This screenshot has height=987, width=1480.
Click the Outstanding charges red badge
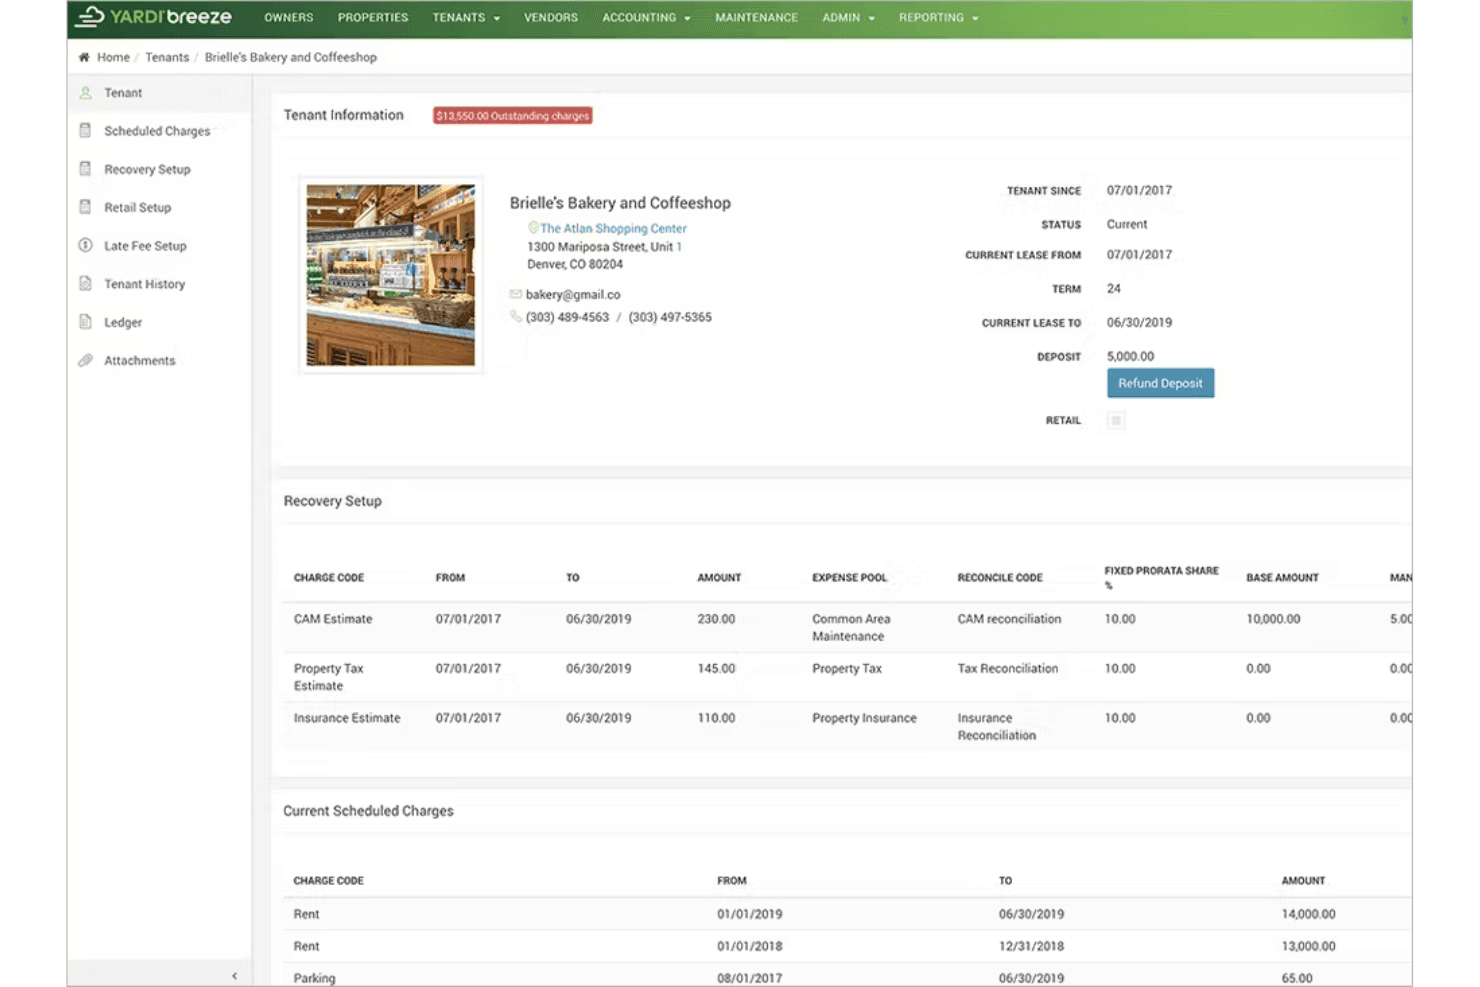[x=513, y=116]
